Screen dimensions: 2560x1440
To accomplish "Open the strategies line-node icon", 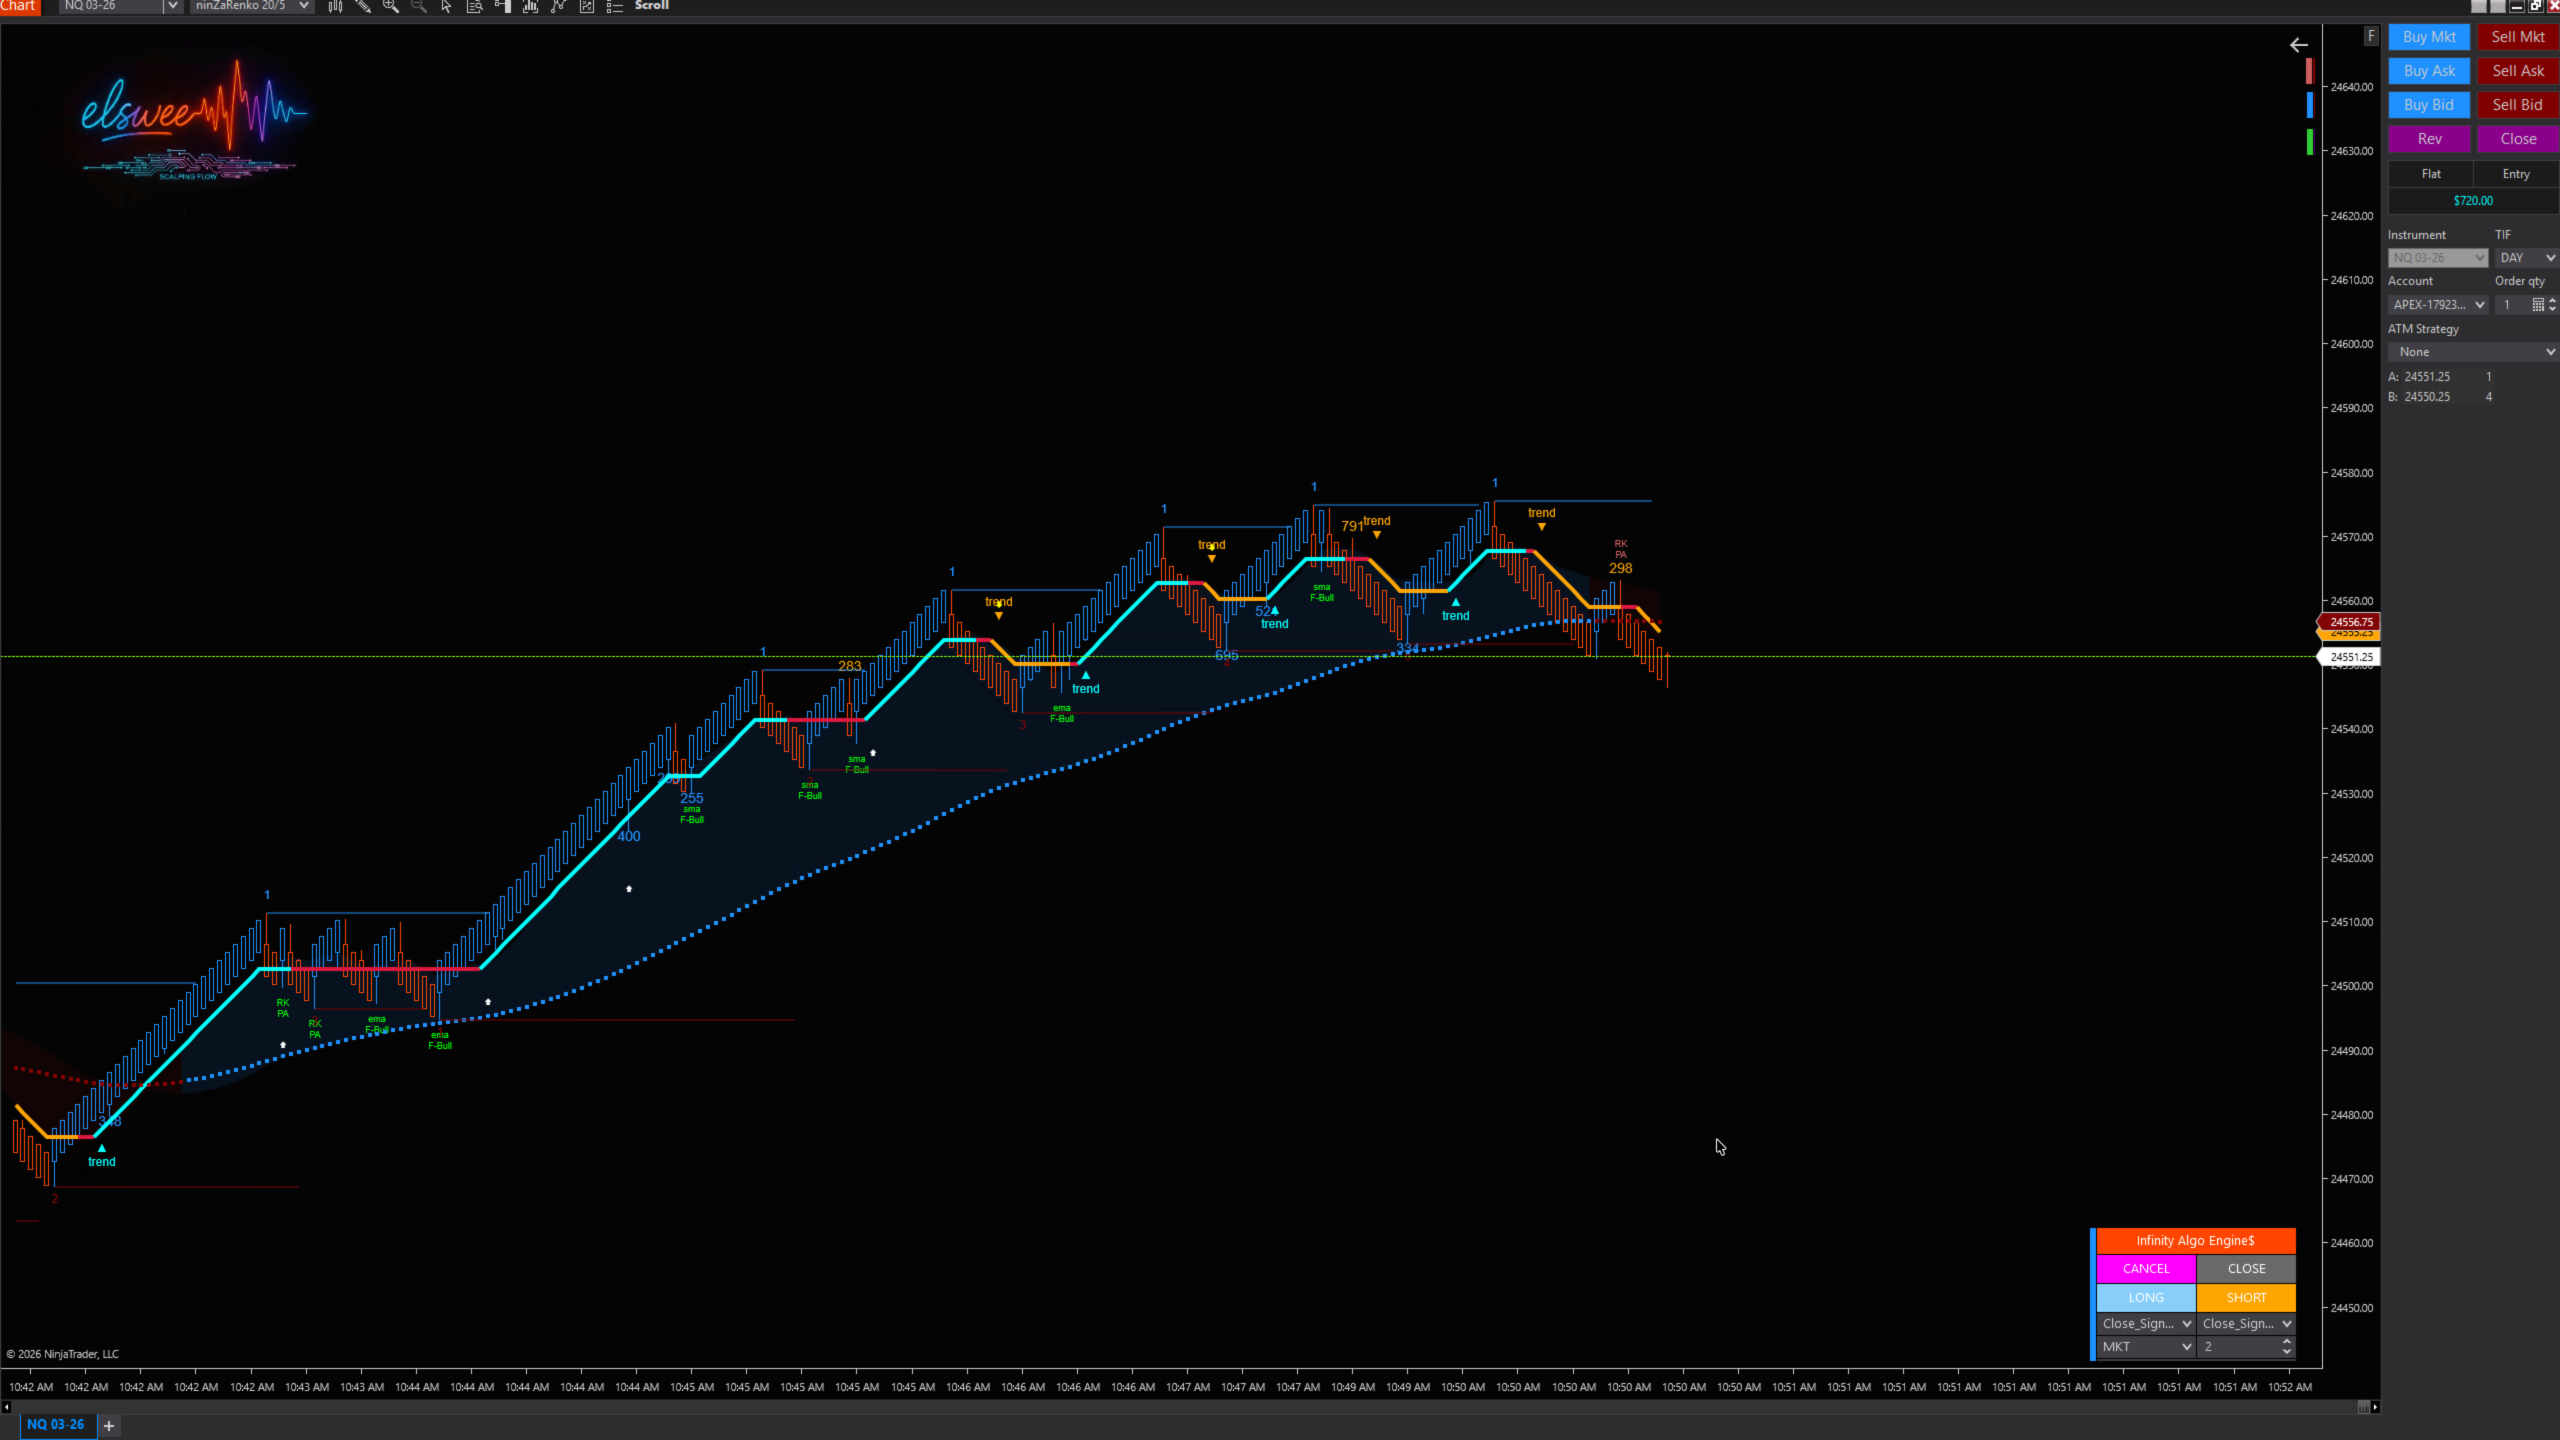I will (x=559, y=6).
